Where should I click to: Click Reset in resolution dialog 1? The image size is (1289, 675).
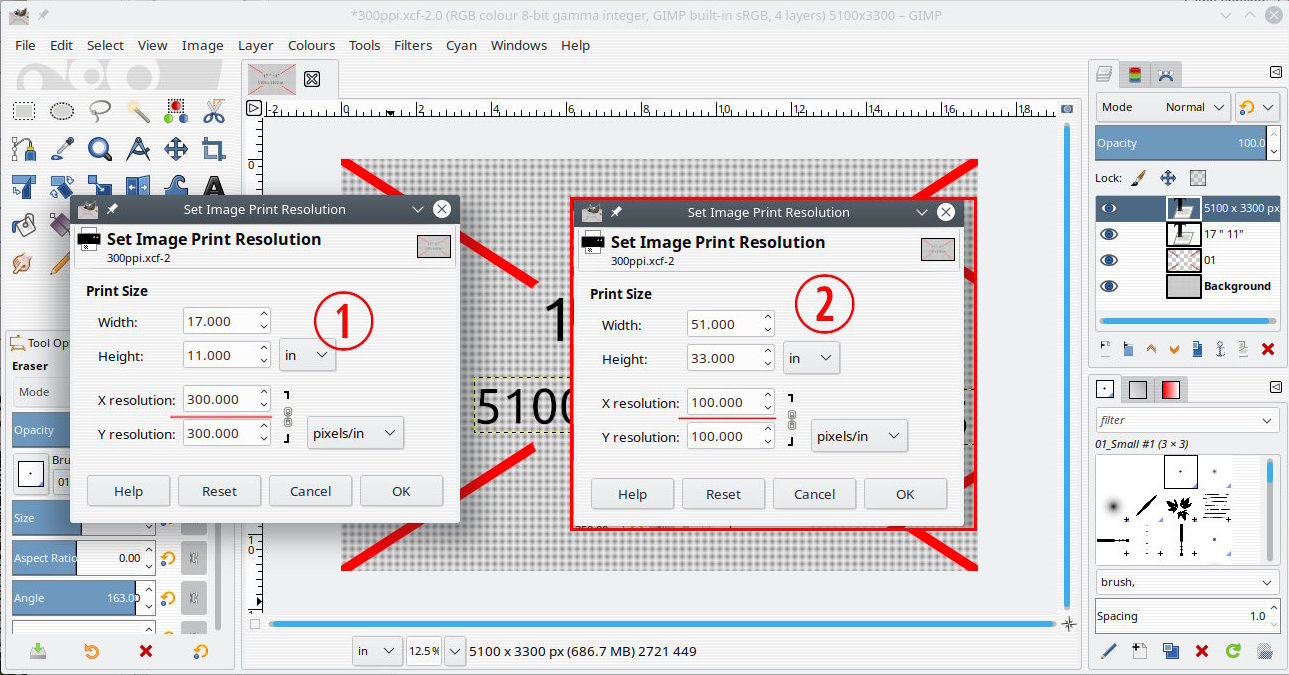[219, 491]
